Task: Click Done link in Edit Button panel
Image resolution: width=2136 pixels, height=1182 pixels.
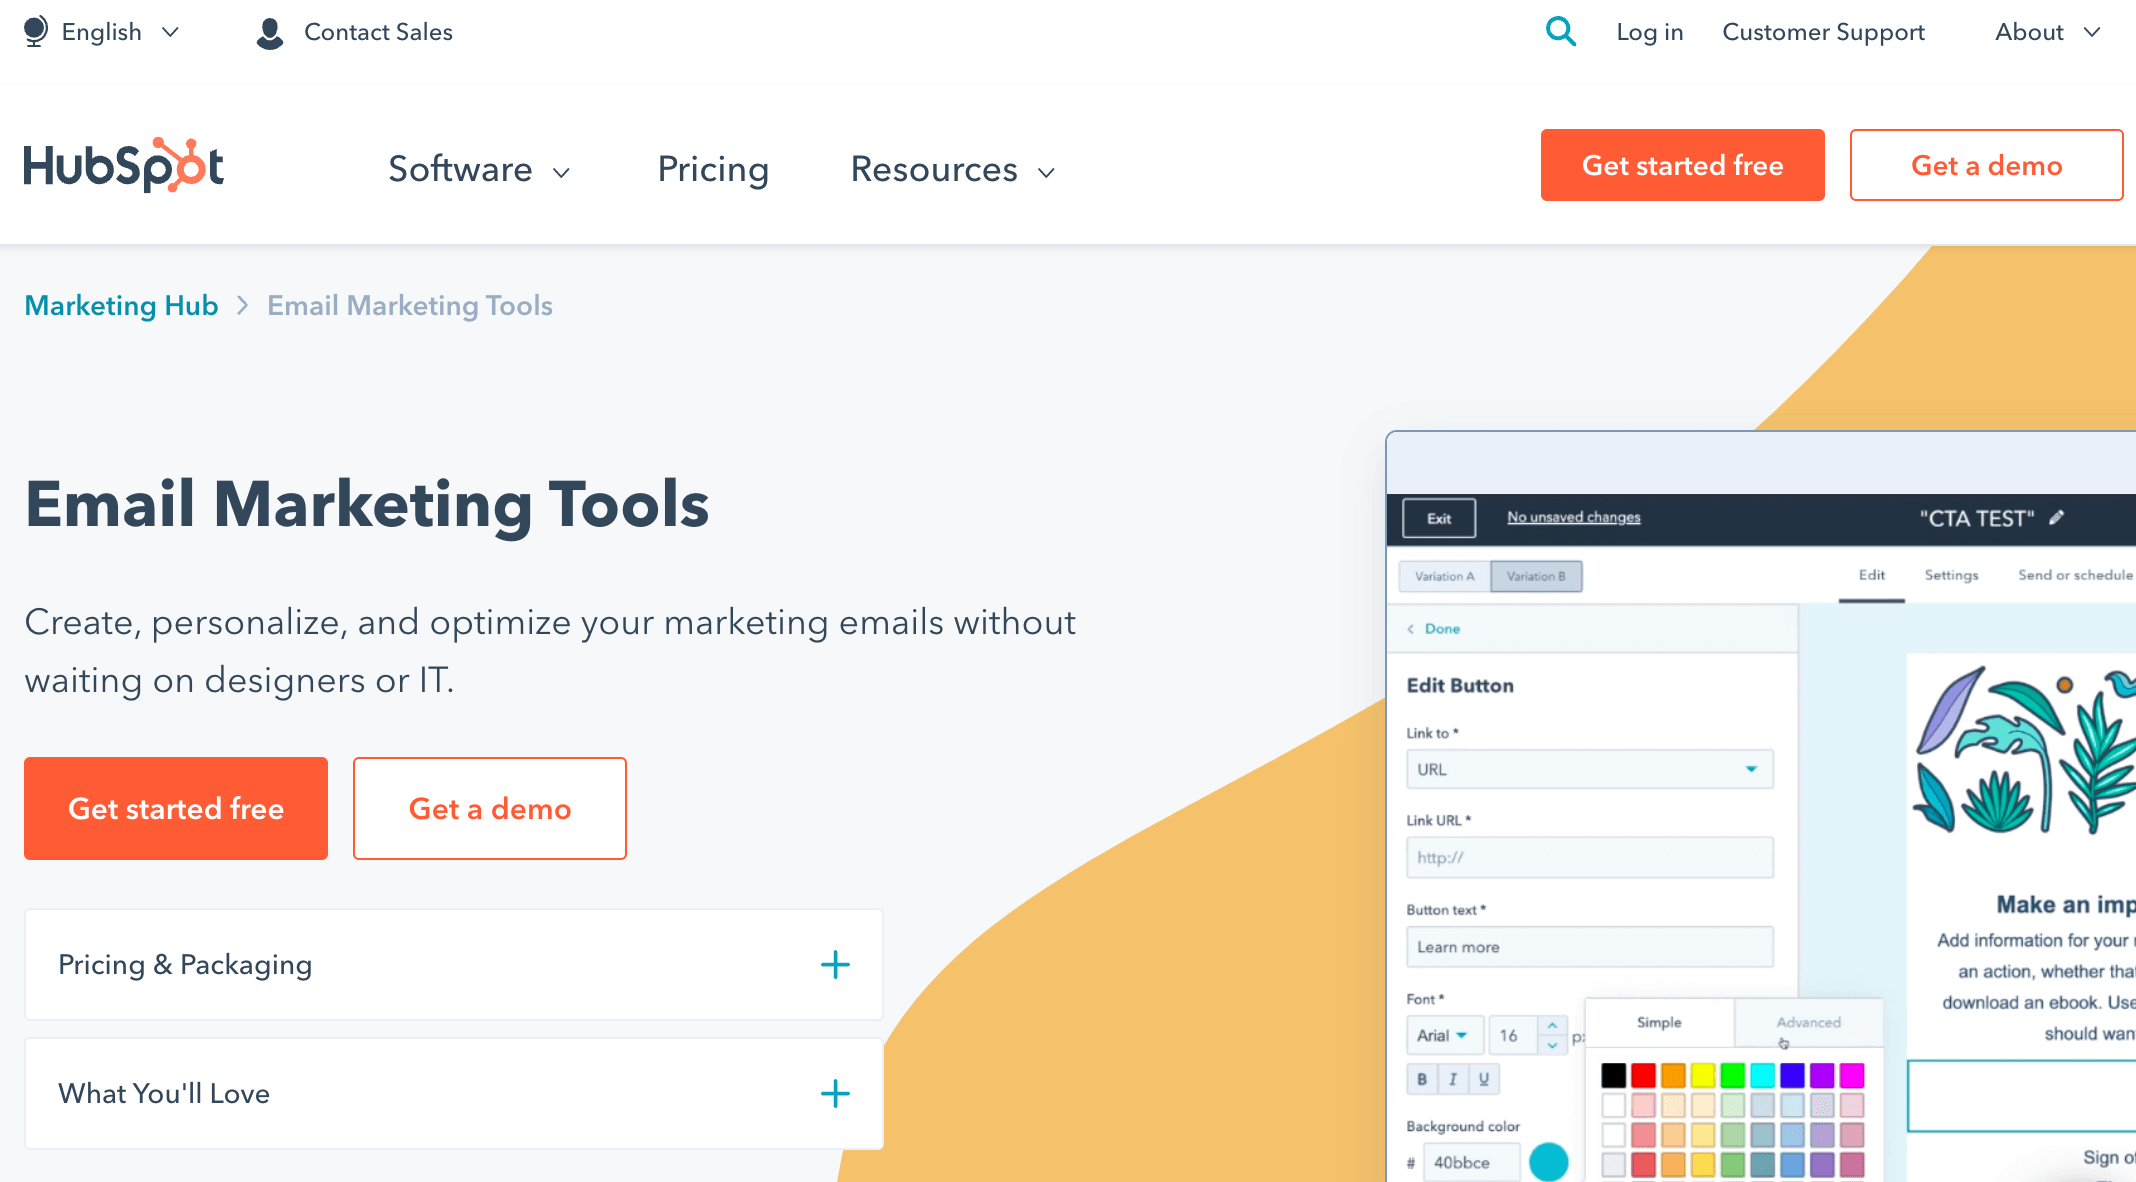Action: tap(1442, 629)
